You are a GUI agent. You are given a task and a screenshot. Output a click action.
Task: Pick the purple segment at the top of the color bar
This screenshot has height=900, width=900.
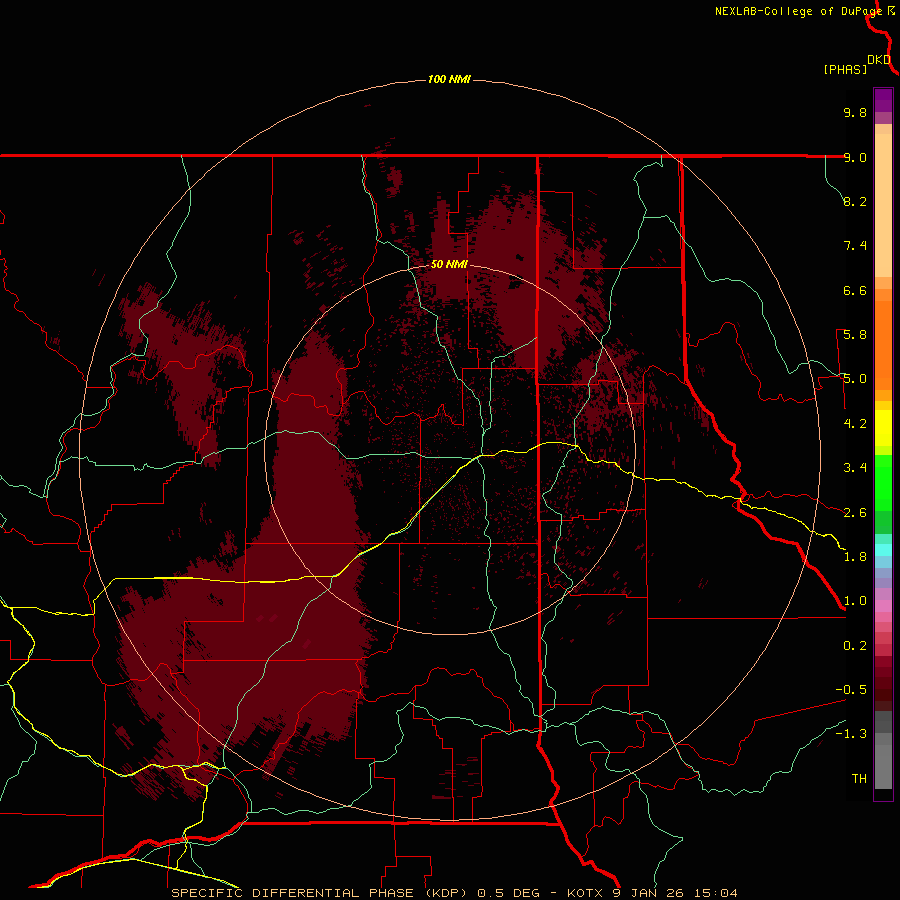[x=883, y=100]
